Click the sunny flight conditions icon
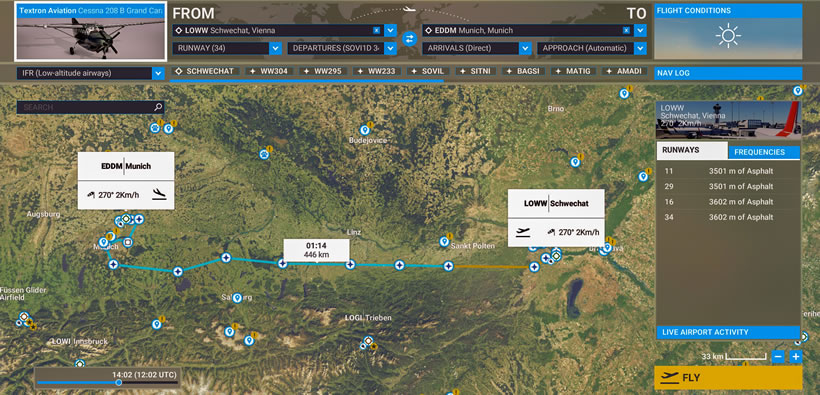The height and width of the screenshot is (395, 820). click(727, 36)
